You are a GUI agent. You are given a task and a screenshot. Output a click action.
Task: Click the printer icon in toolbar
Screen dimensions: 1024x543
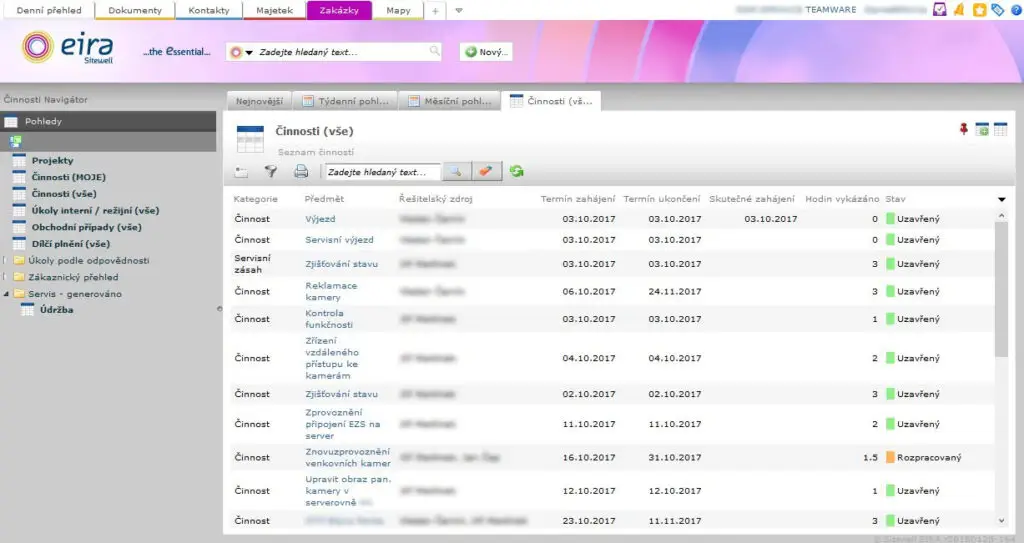pyautogui.click(x=301, y=172)
